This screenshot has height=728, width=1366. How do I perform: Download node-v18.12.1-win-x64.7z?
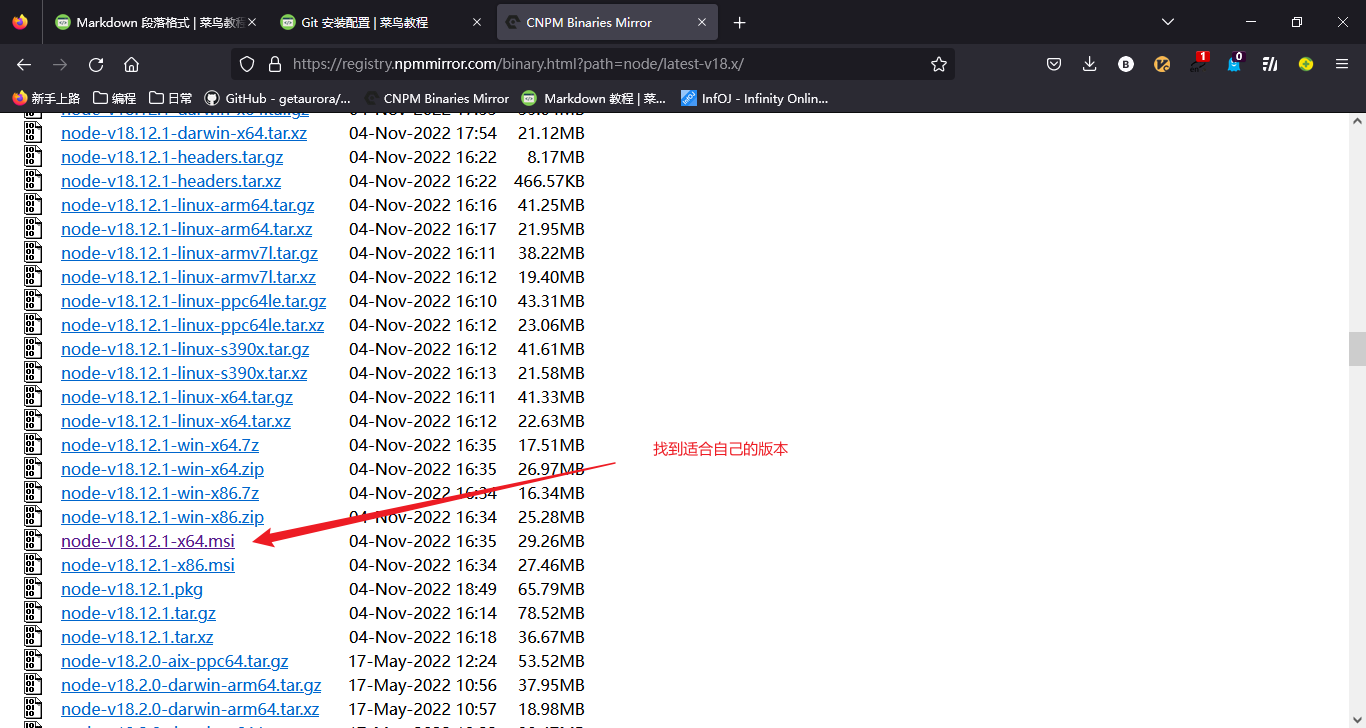click(x=160, y=445)
